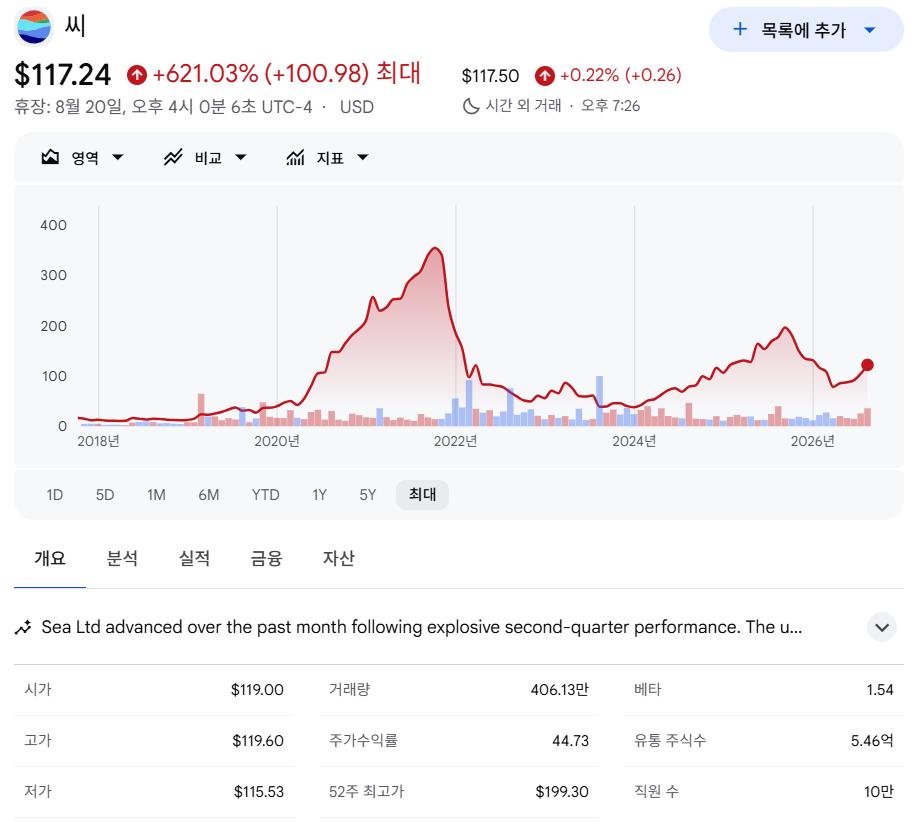Viewport: 920px width, 822px height.
Task: Expand the 지표 indicators dropdown arrow
Action: pyautogui.click(x=363, y=157)
